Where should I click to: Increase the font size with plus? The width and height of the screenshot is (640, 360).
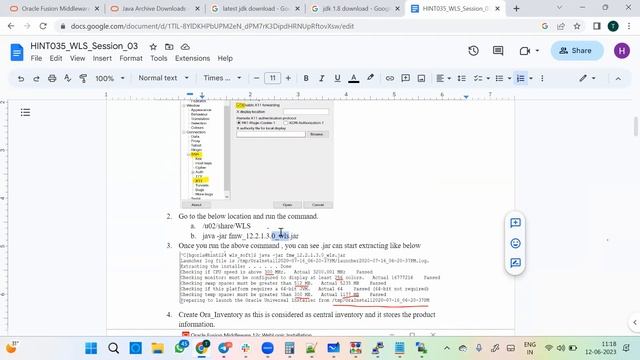point(288,78)
